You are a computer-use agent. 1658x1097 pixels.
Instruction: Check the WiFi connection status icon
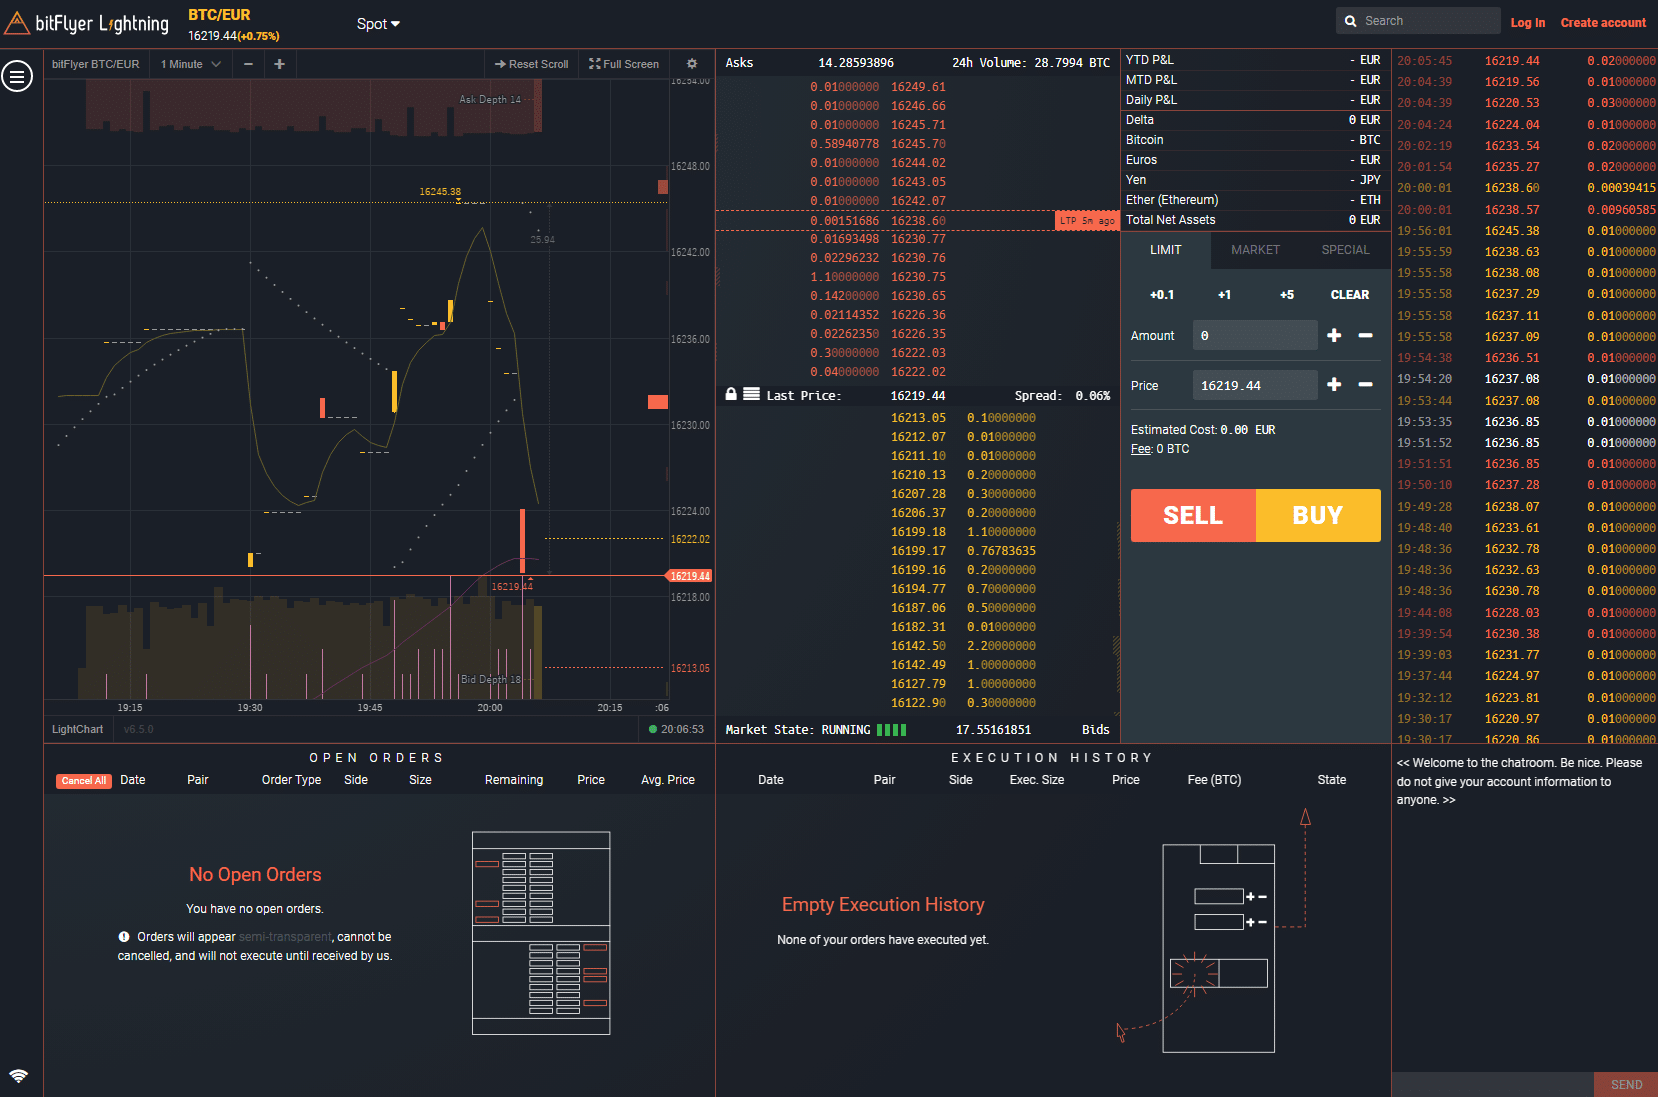click(18, 1076)
